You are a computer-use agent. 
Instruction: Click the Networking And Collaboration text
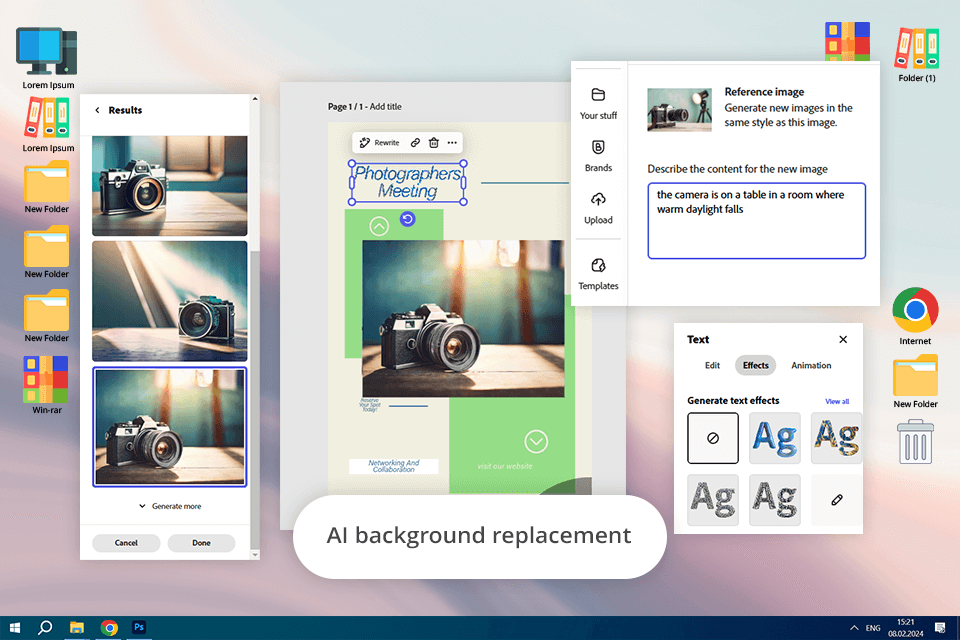point(394,466)
